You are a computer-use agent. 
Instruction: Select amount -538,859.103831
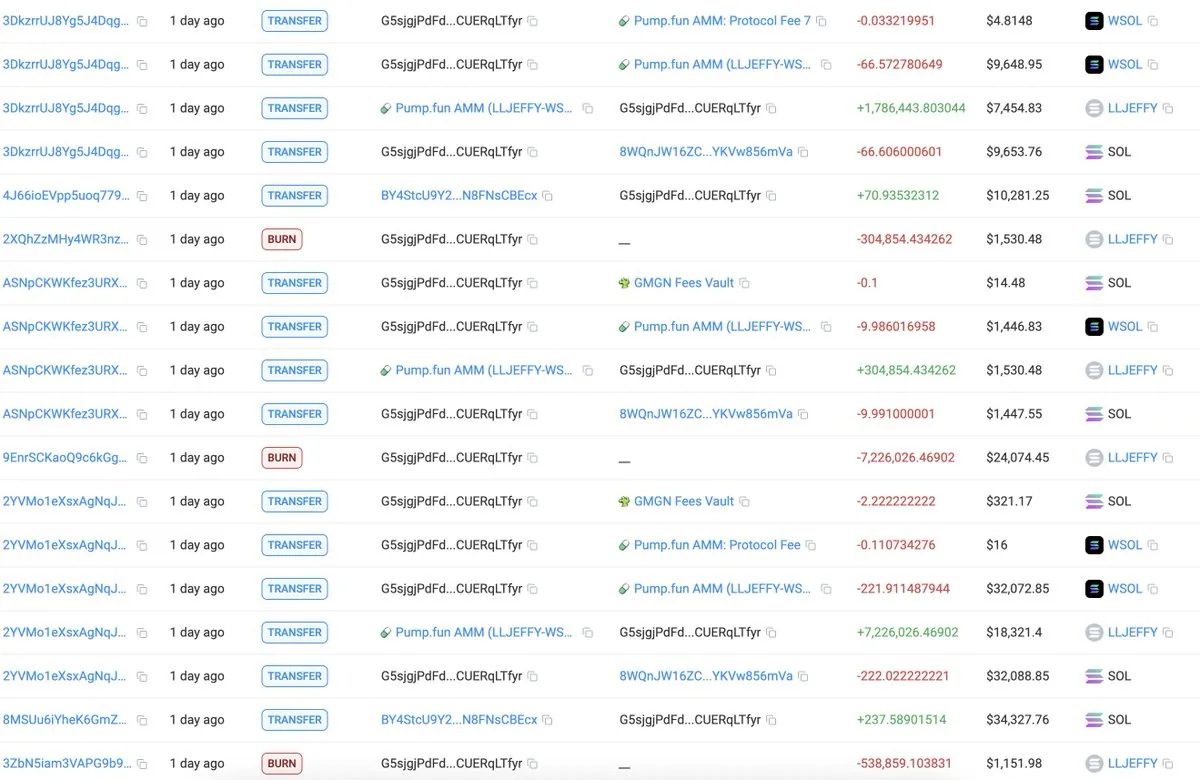904,764
